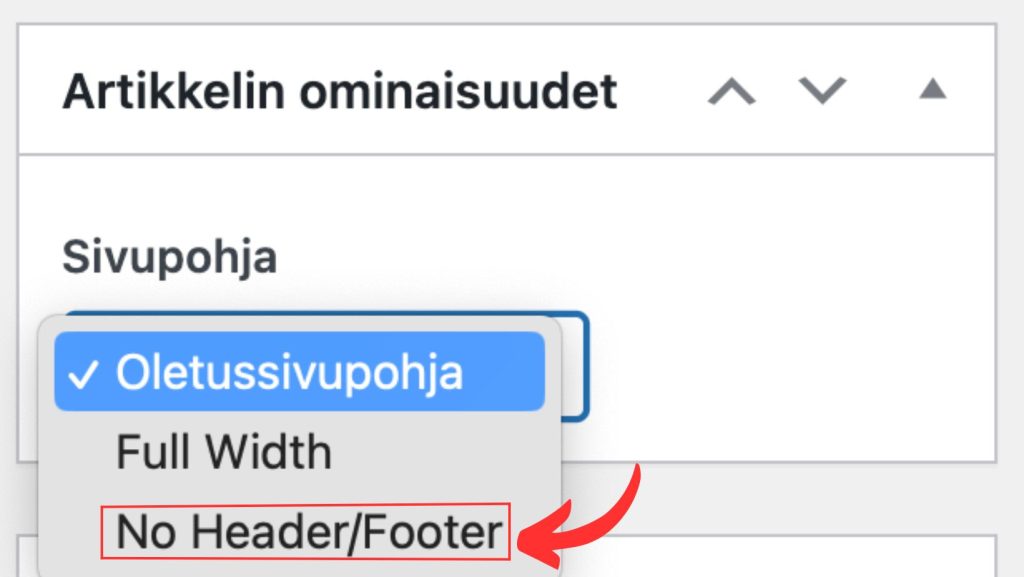
Task: Click the red outline around No Header/Footer
Action: pos(307,506)
